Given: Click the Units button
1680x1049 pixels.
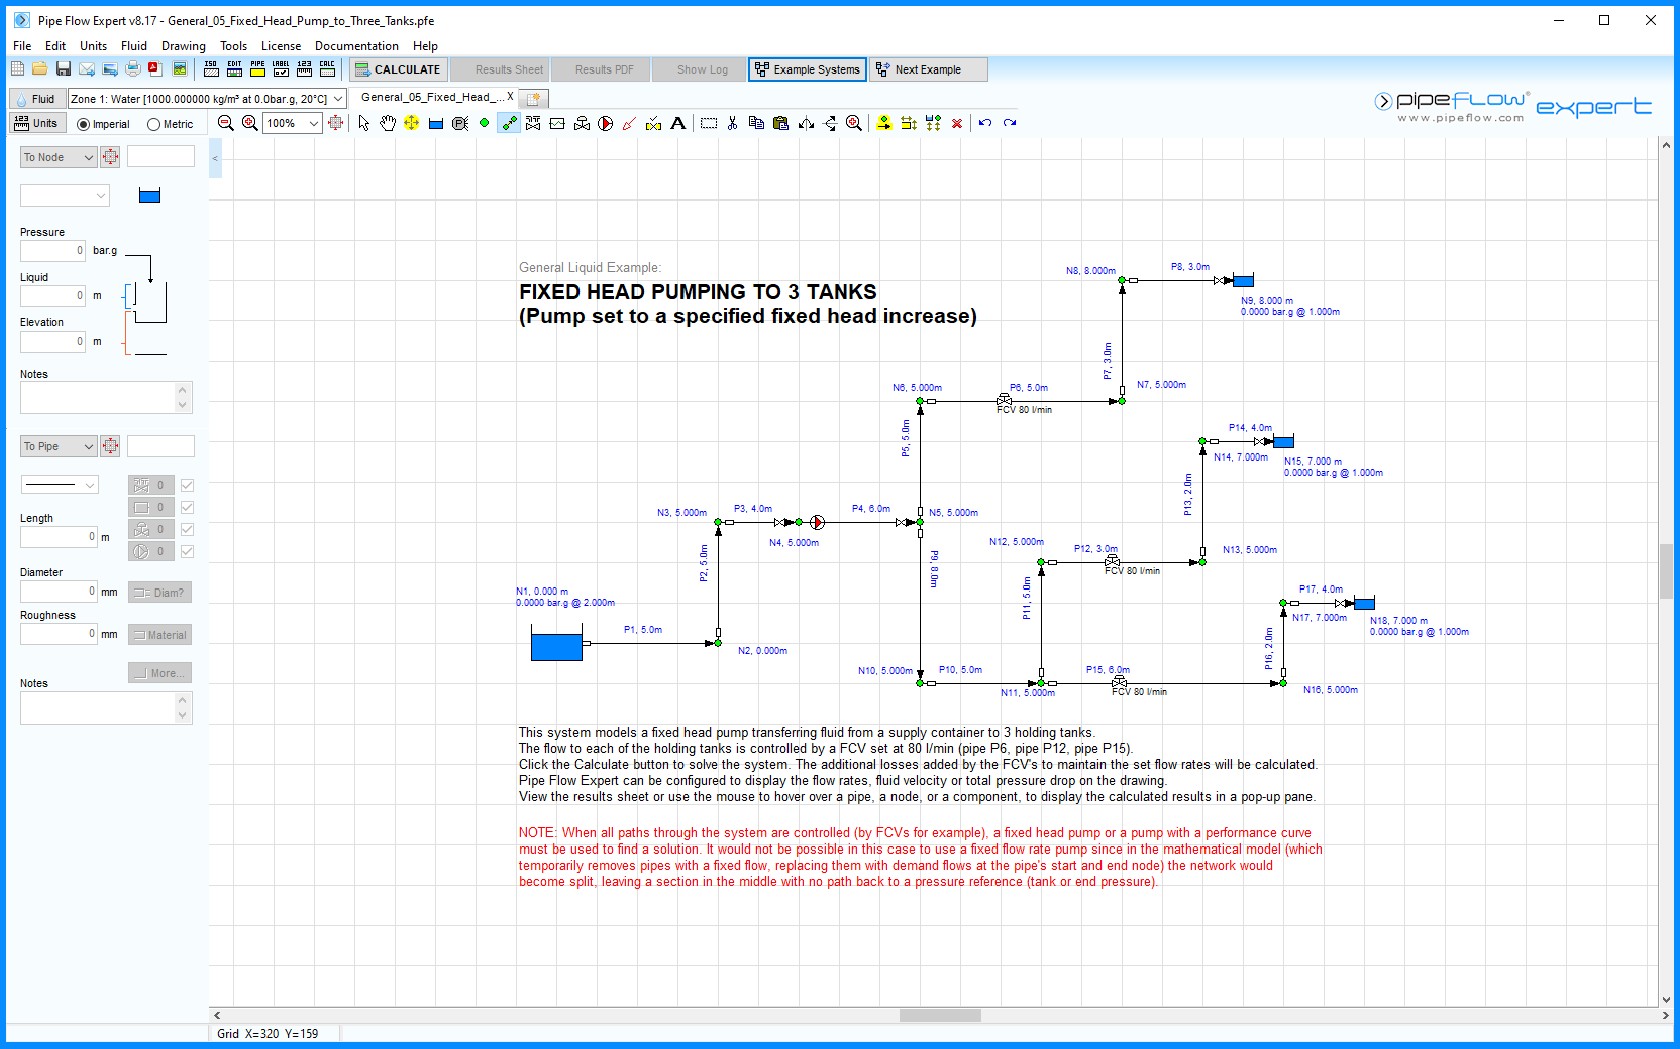Looking at the screenshot, I should 37,123.
